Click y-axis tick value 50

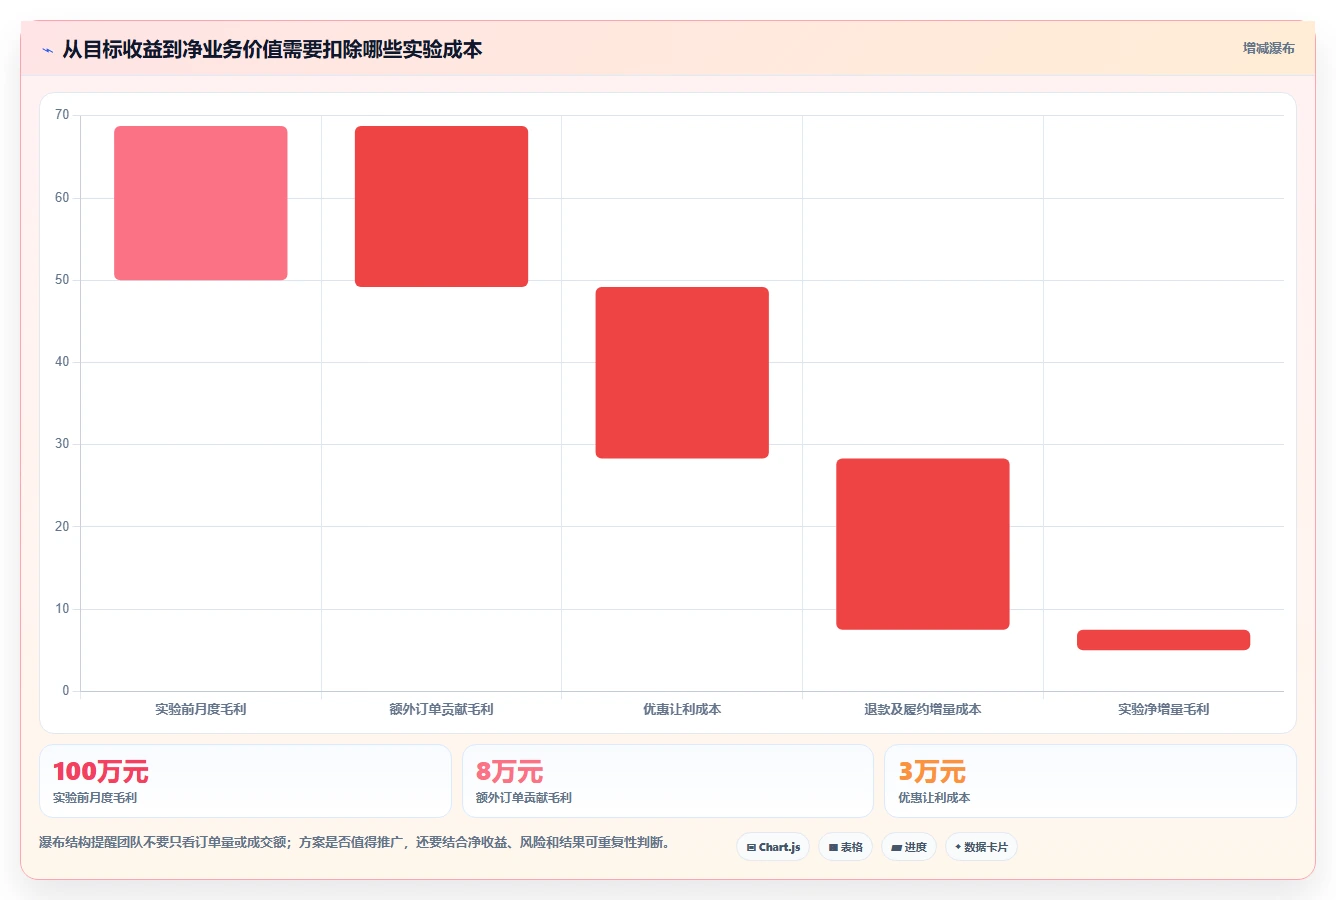coord(62,280)
